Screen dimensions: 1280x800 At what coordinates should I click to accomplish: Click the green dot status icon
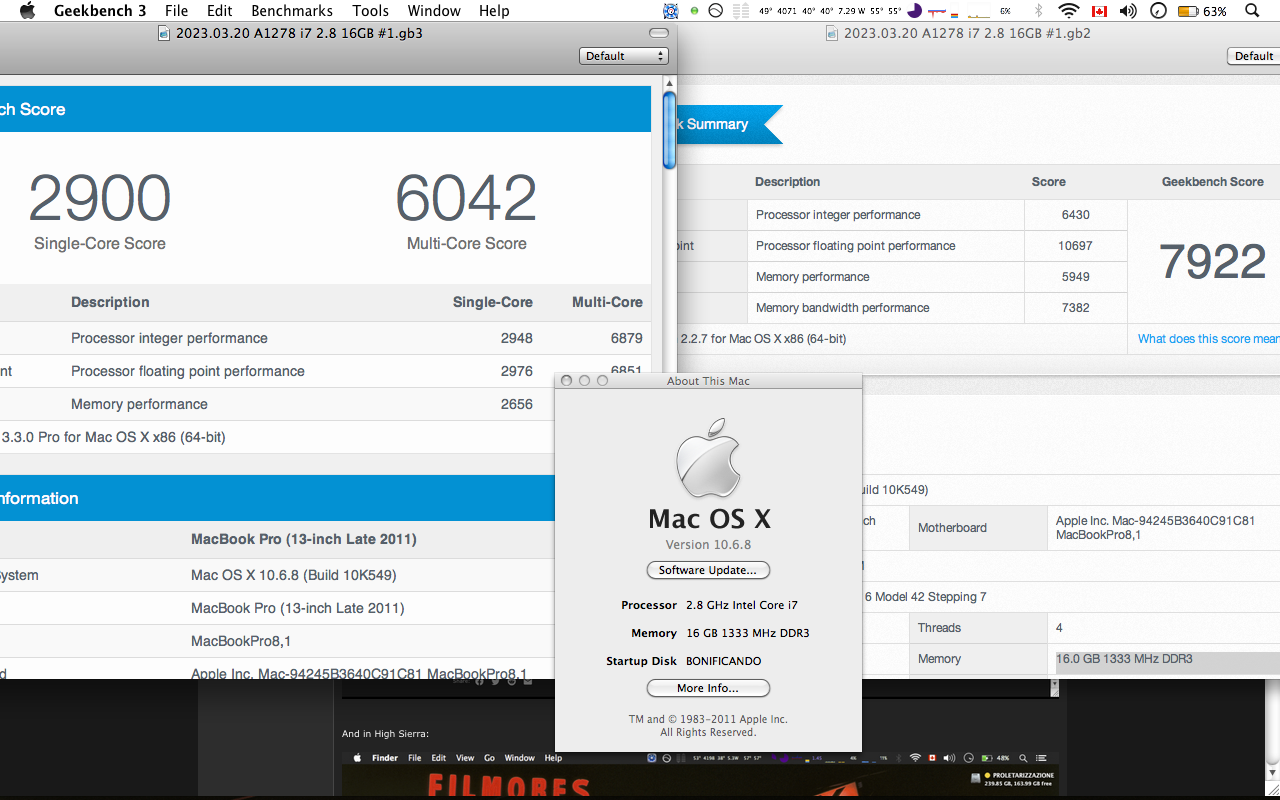pyautogui.click(x=695, y=11)
